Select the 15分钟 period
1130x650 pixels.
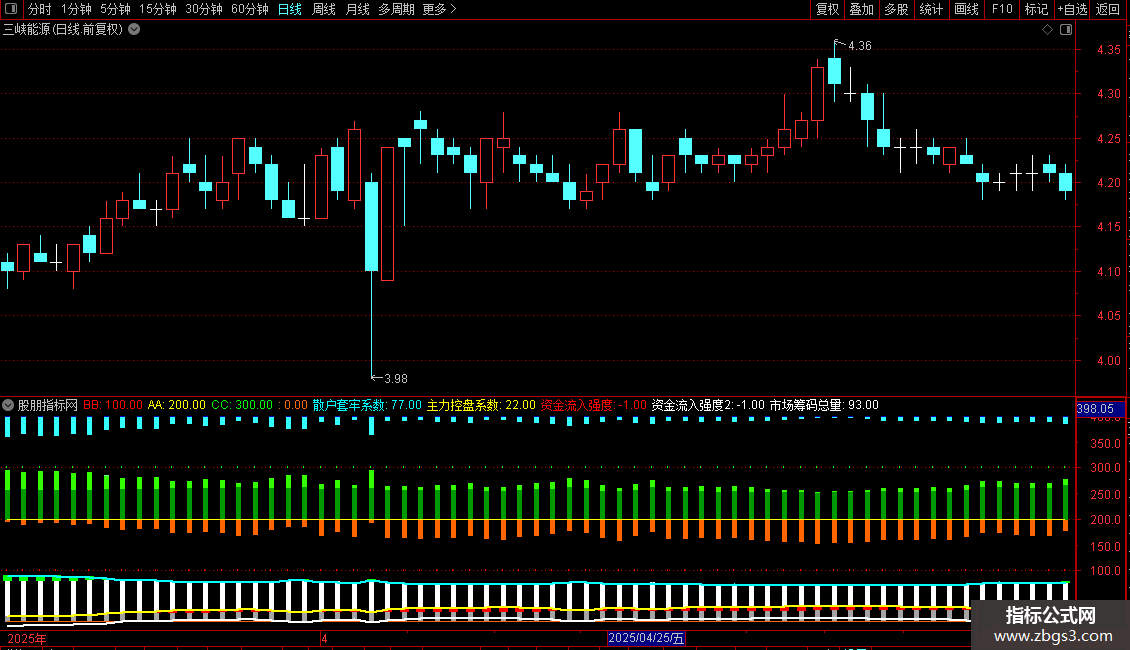158,9
